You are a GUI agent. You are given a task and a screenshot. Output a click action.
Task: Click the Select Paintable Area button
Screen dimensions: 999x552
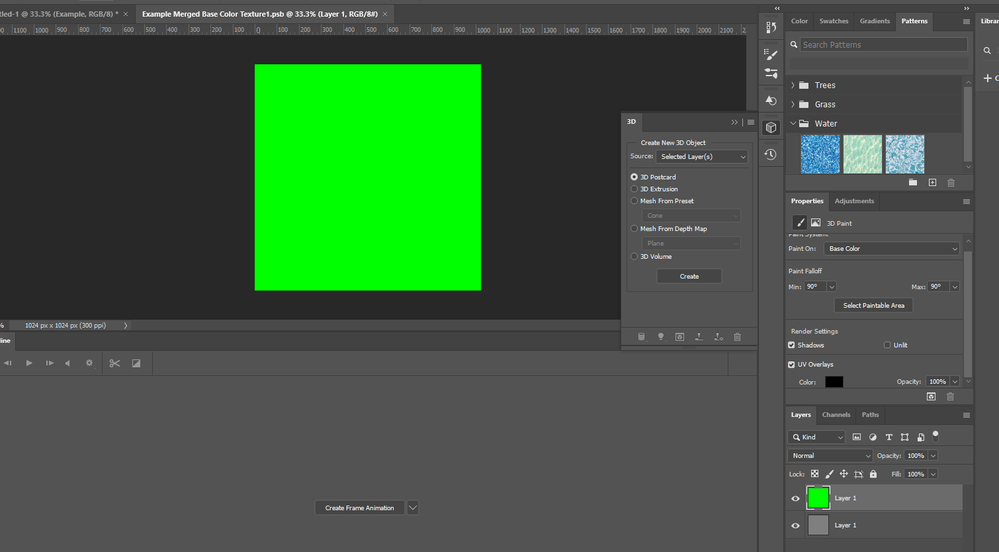coord(873,305)
